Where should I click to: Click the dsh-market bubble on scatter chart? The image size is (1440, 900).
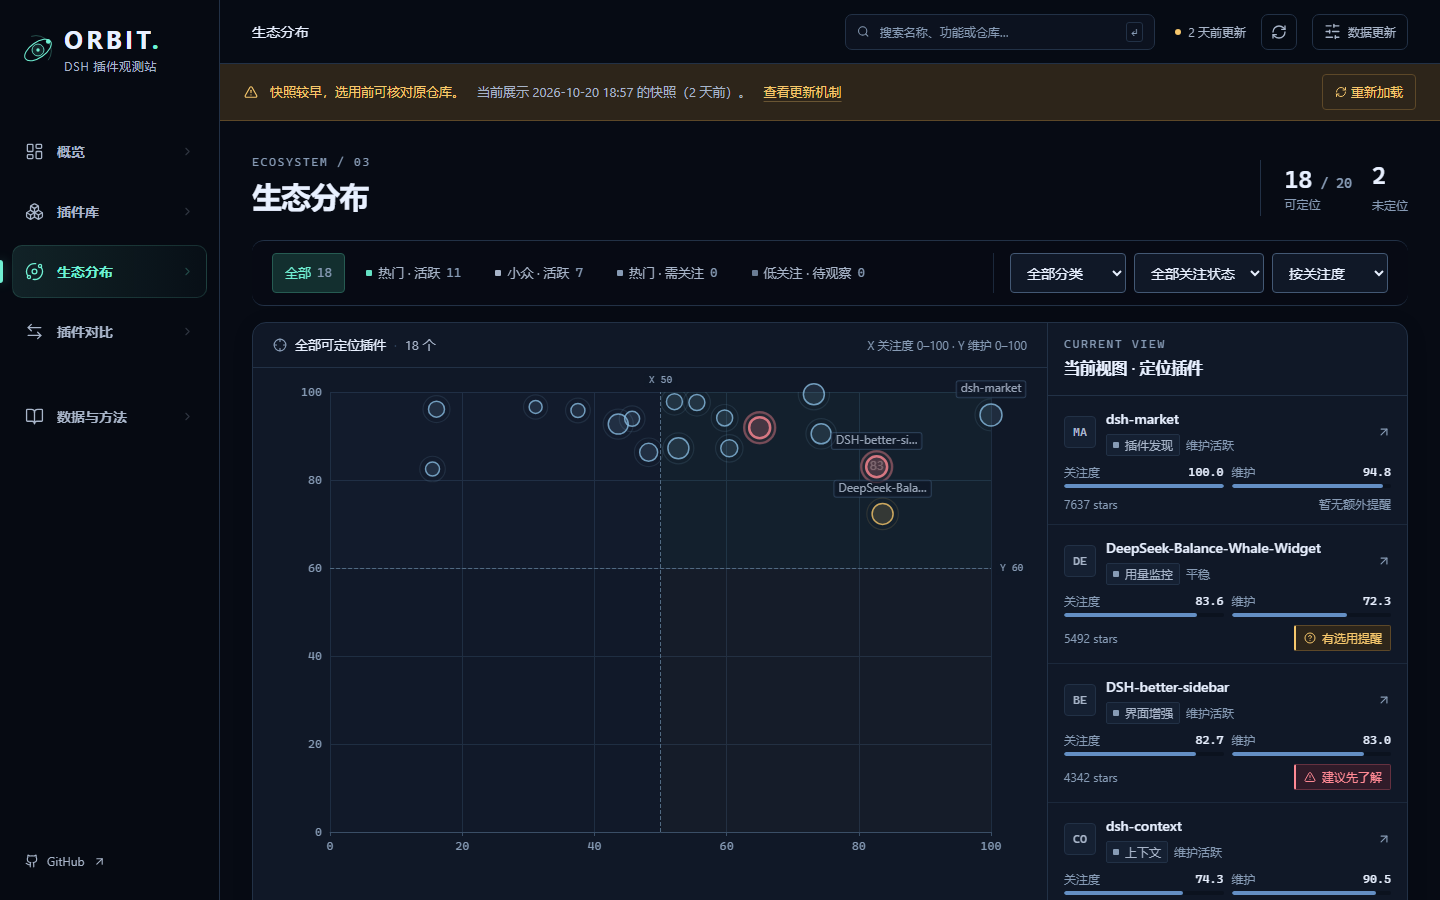pos(990,415)
